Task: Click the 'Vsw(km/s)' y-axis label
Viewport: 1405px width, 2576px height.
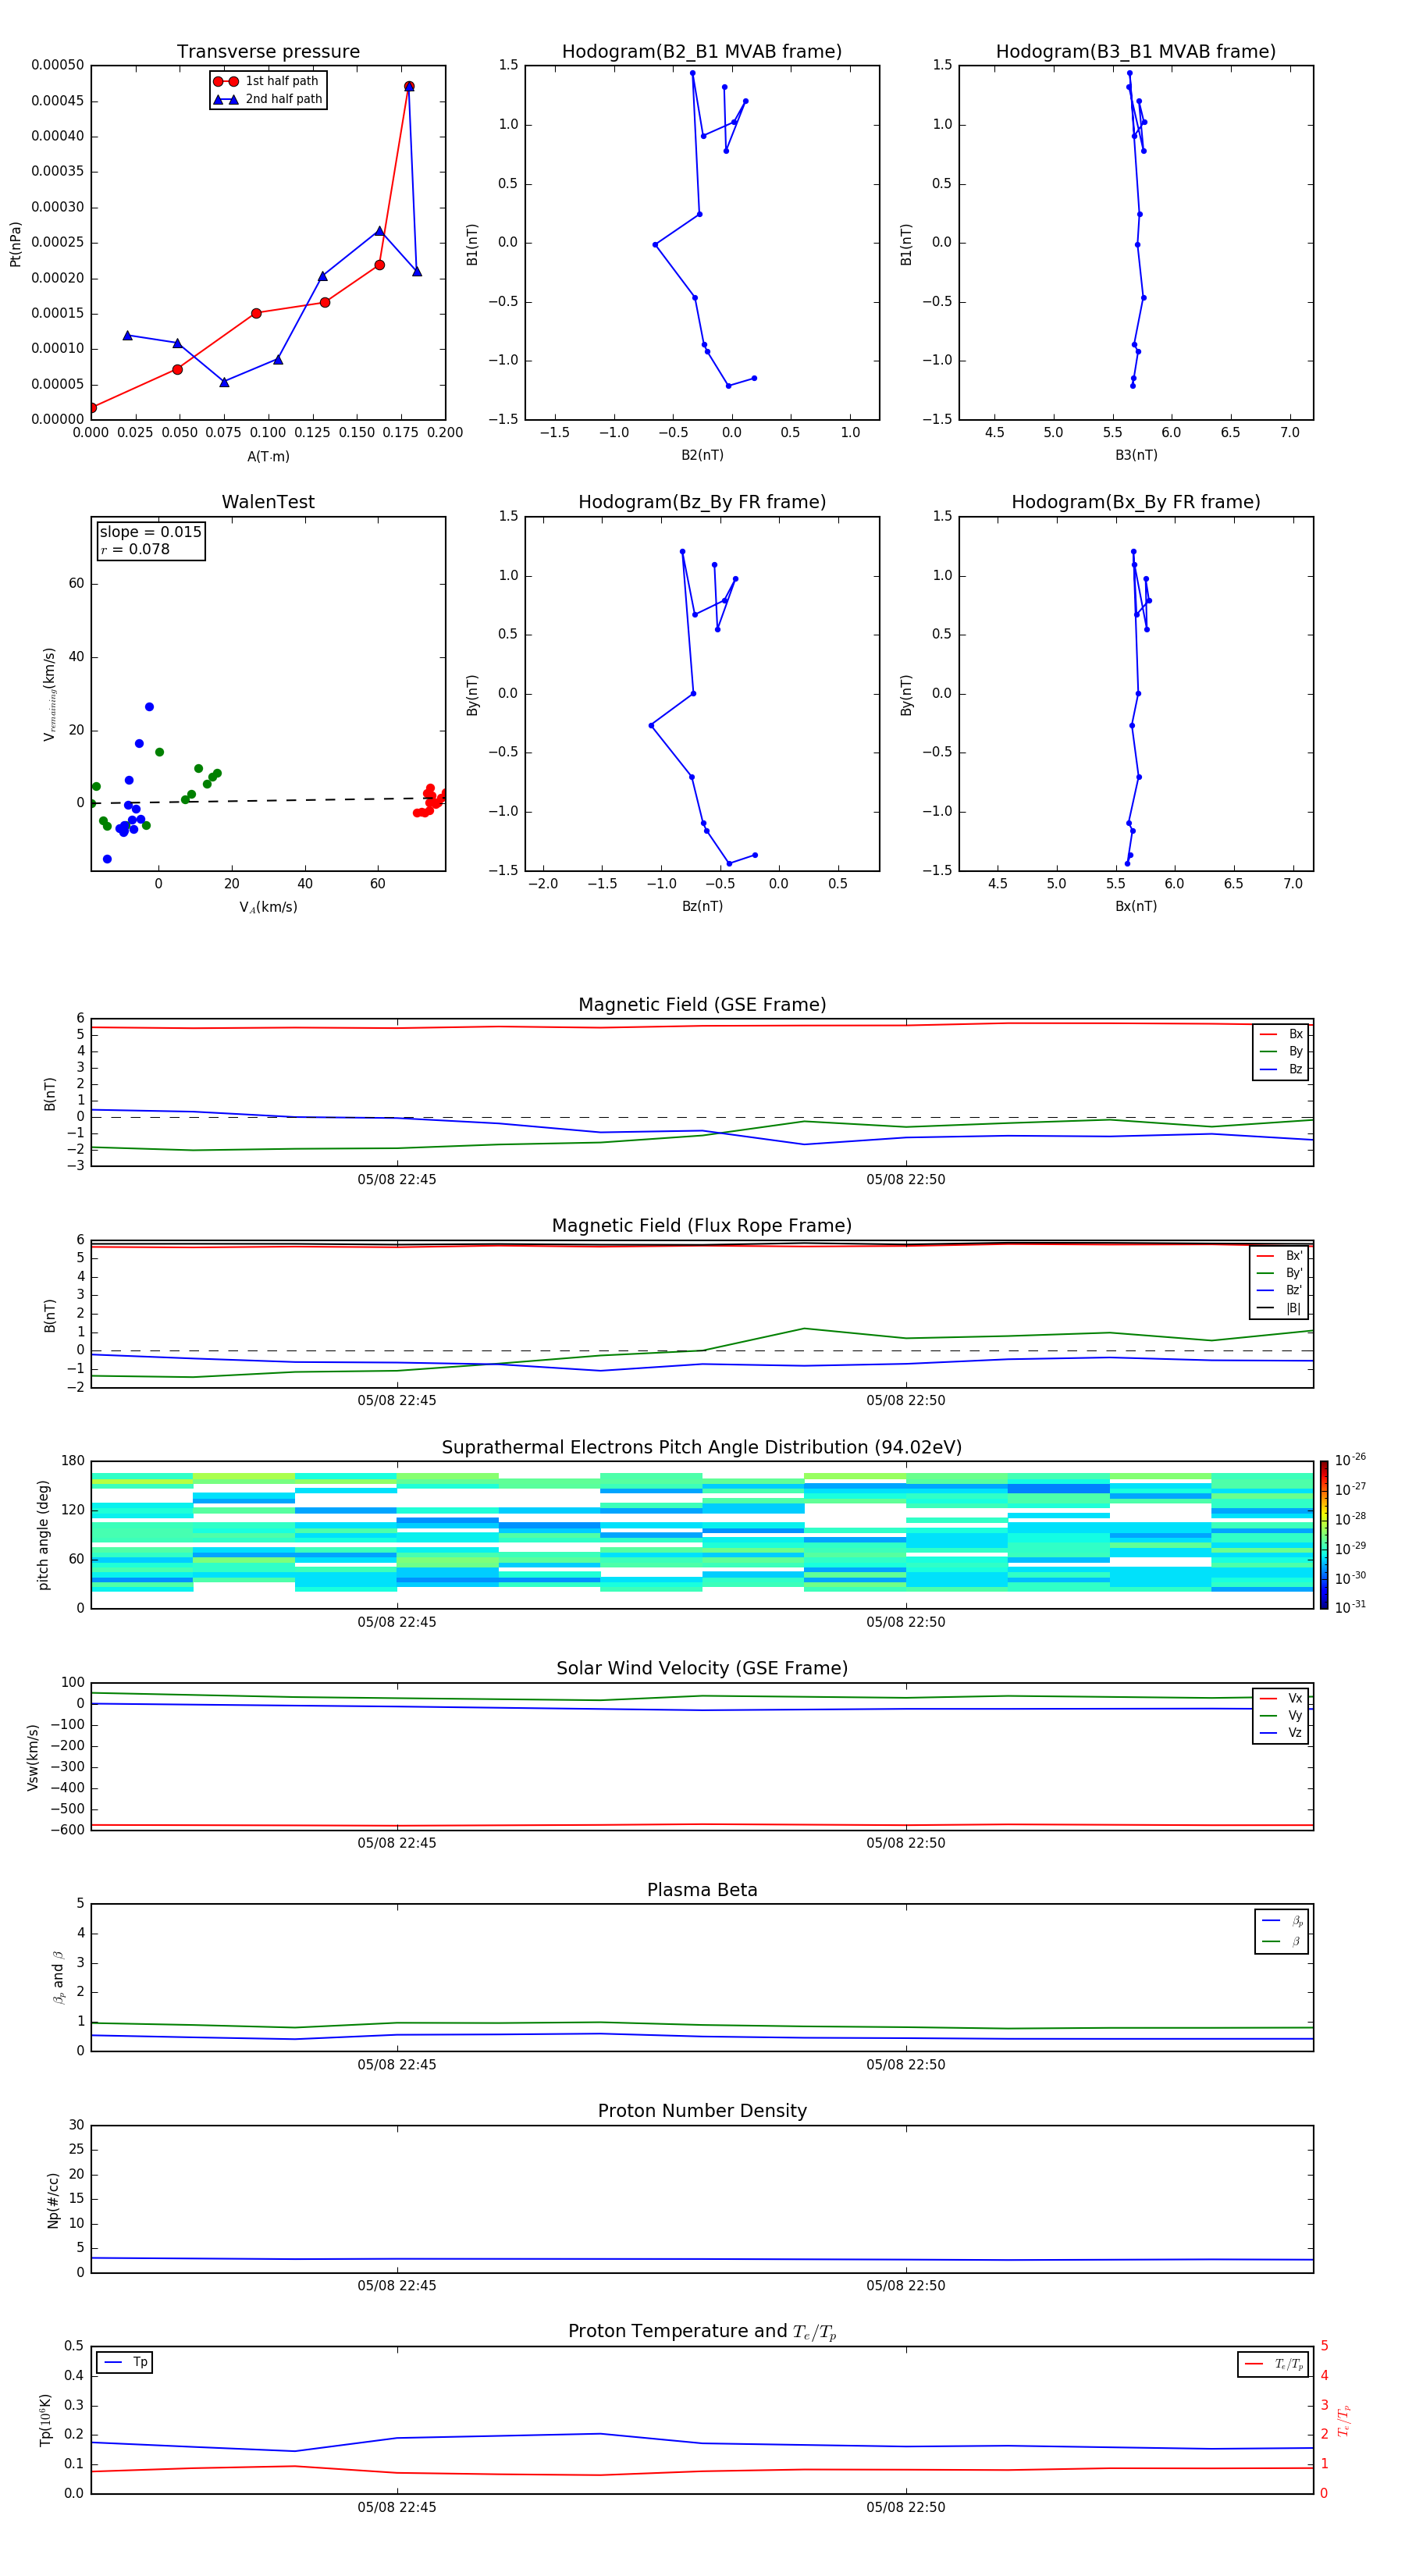Action: point(32,1757)
